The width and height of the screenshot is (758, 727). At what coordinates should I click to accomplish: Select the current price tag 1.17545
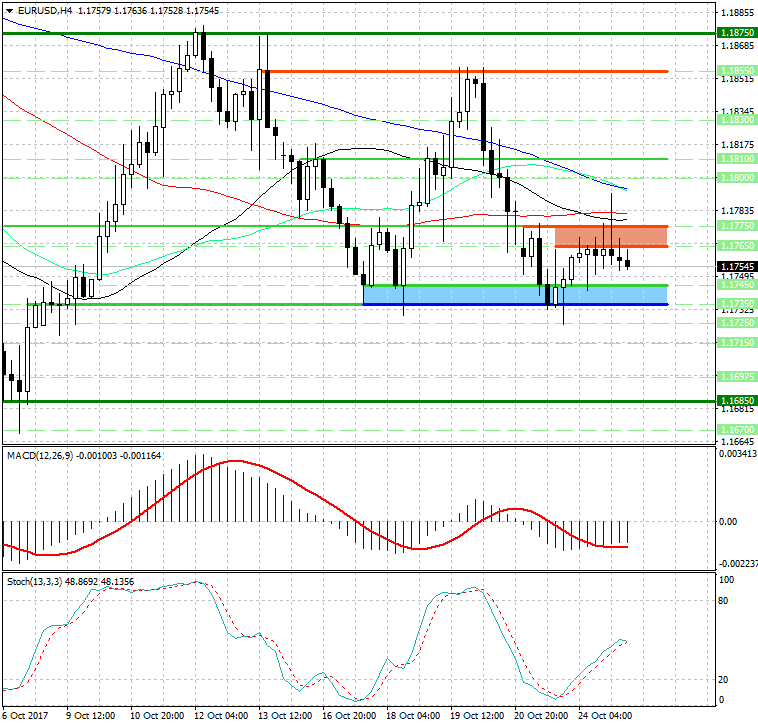click(736, 267)
